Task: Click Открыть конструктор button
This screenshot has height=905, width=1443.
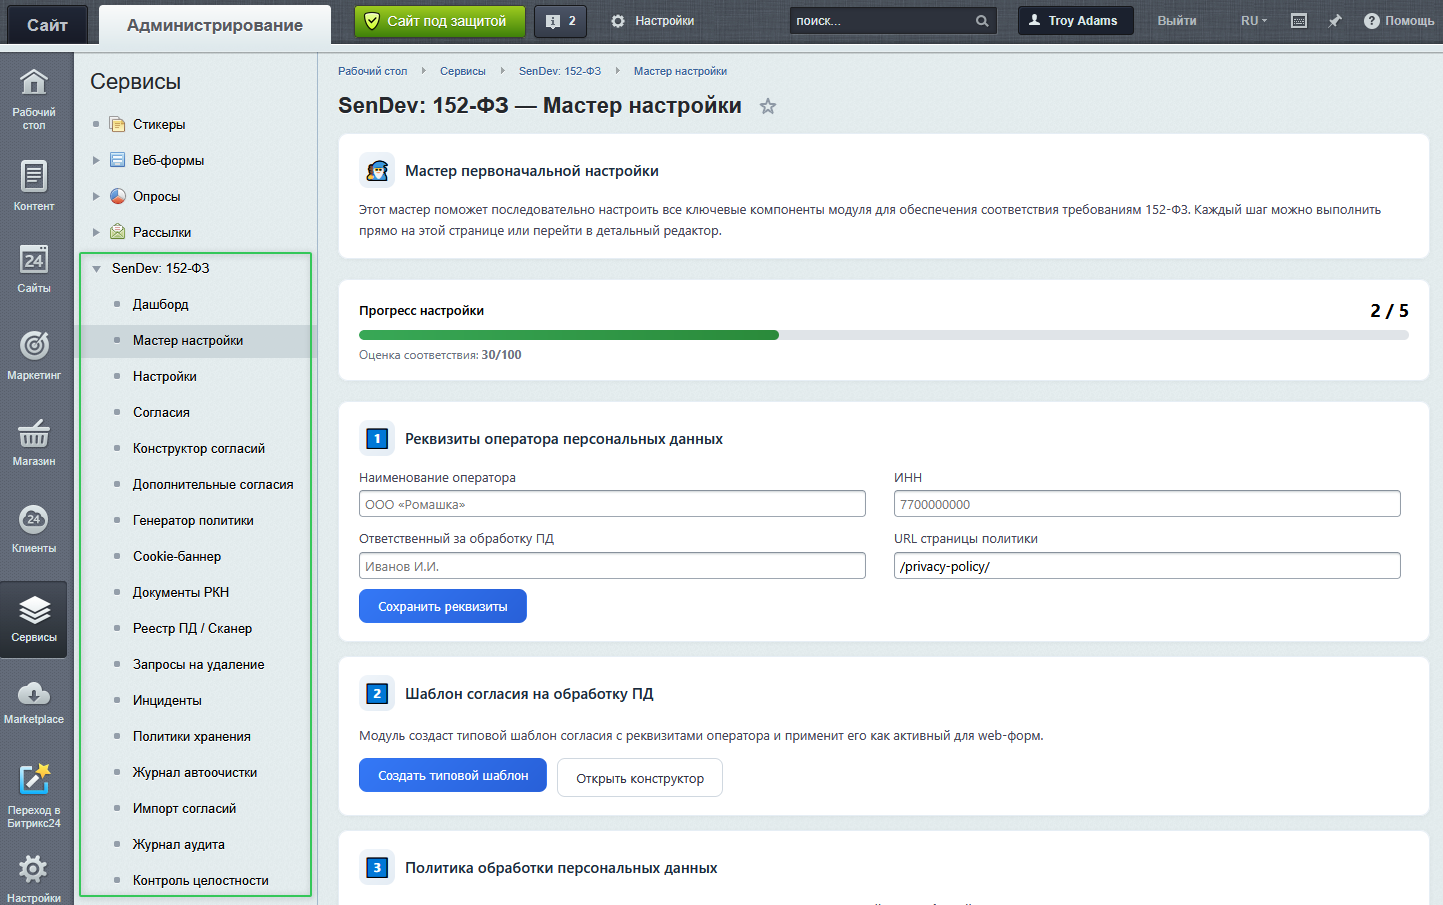Action: click(x=640, y=778)
